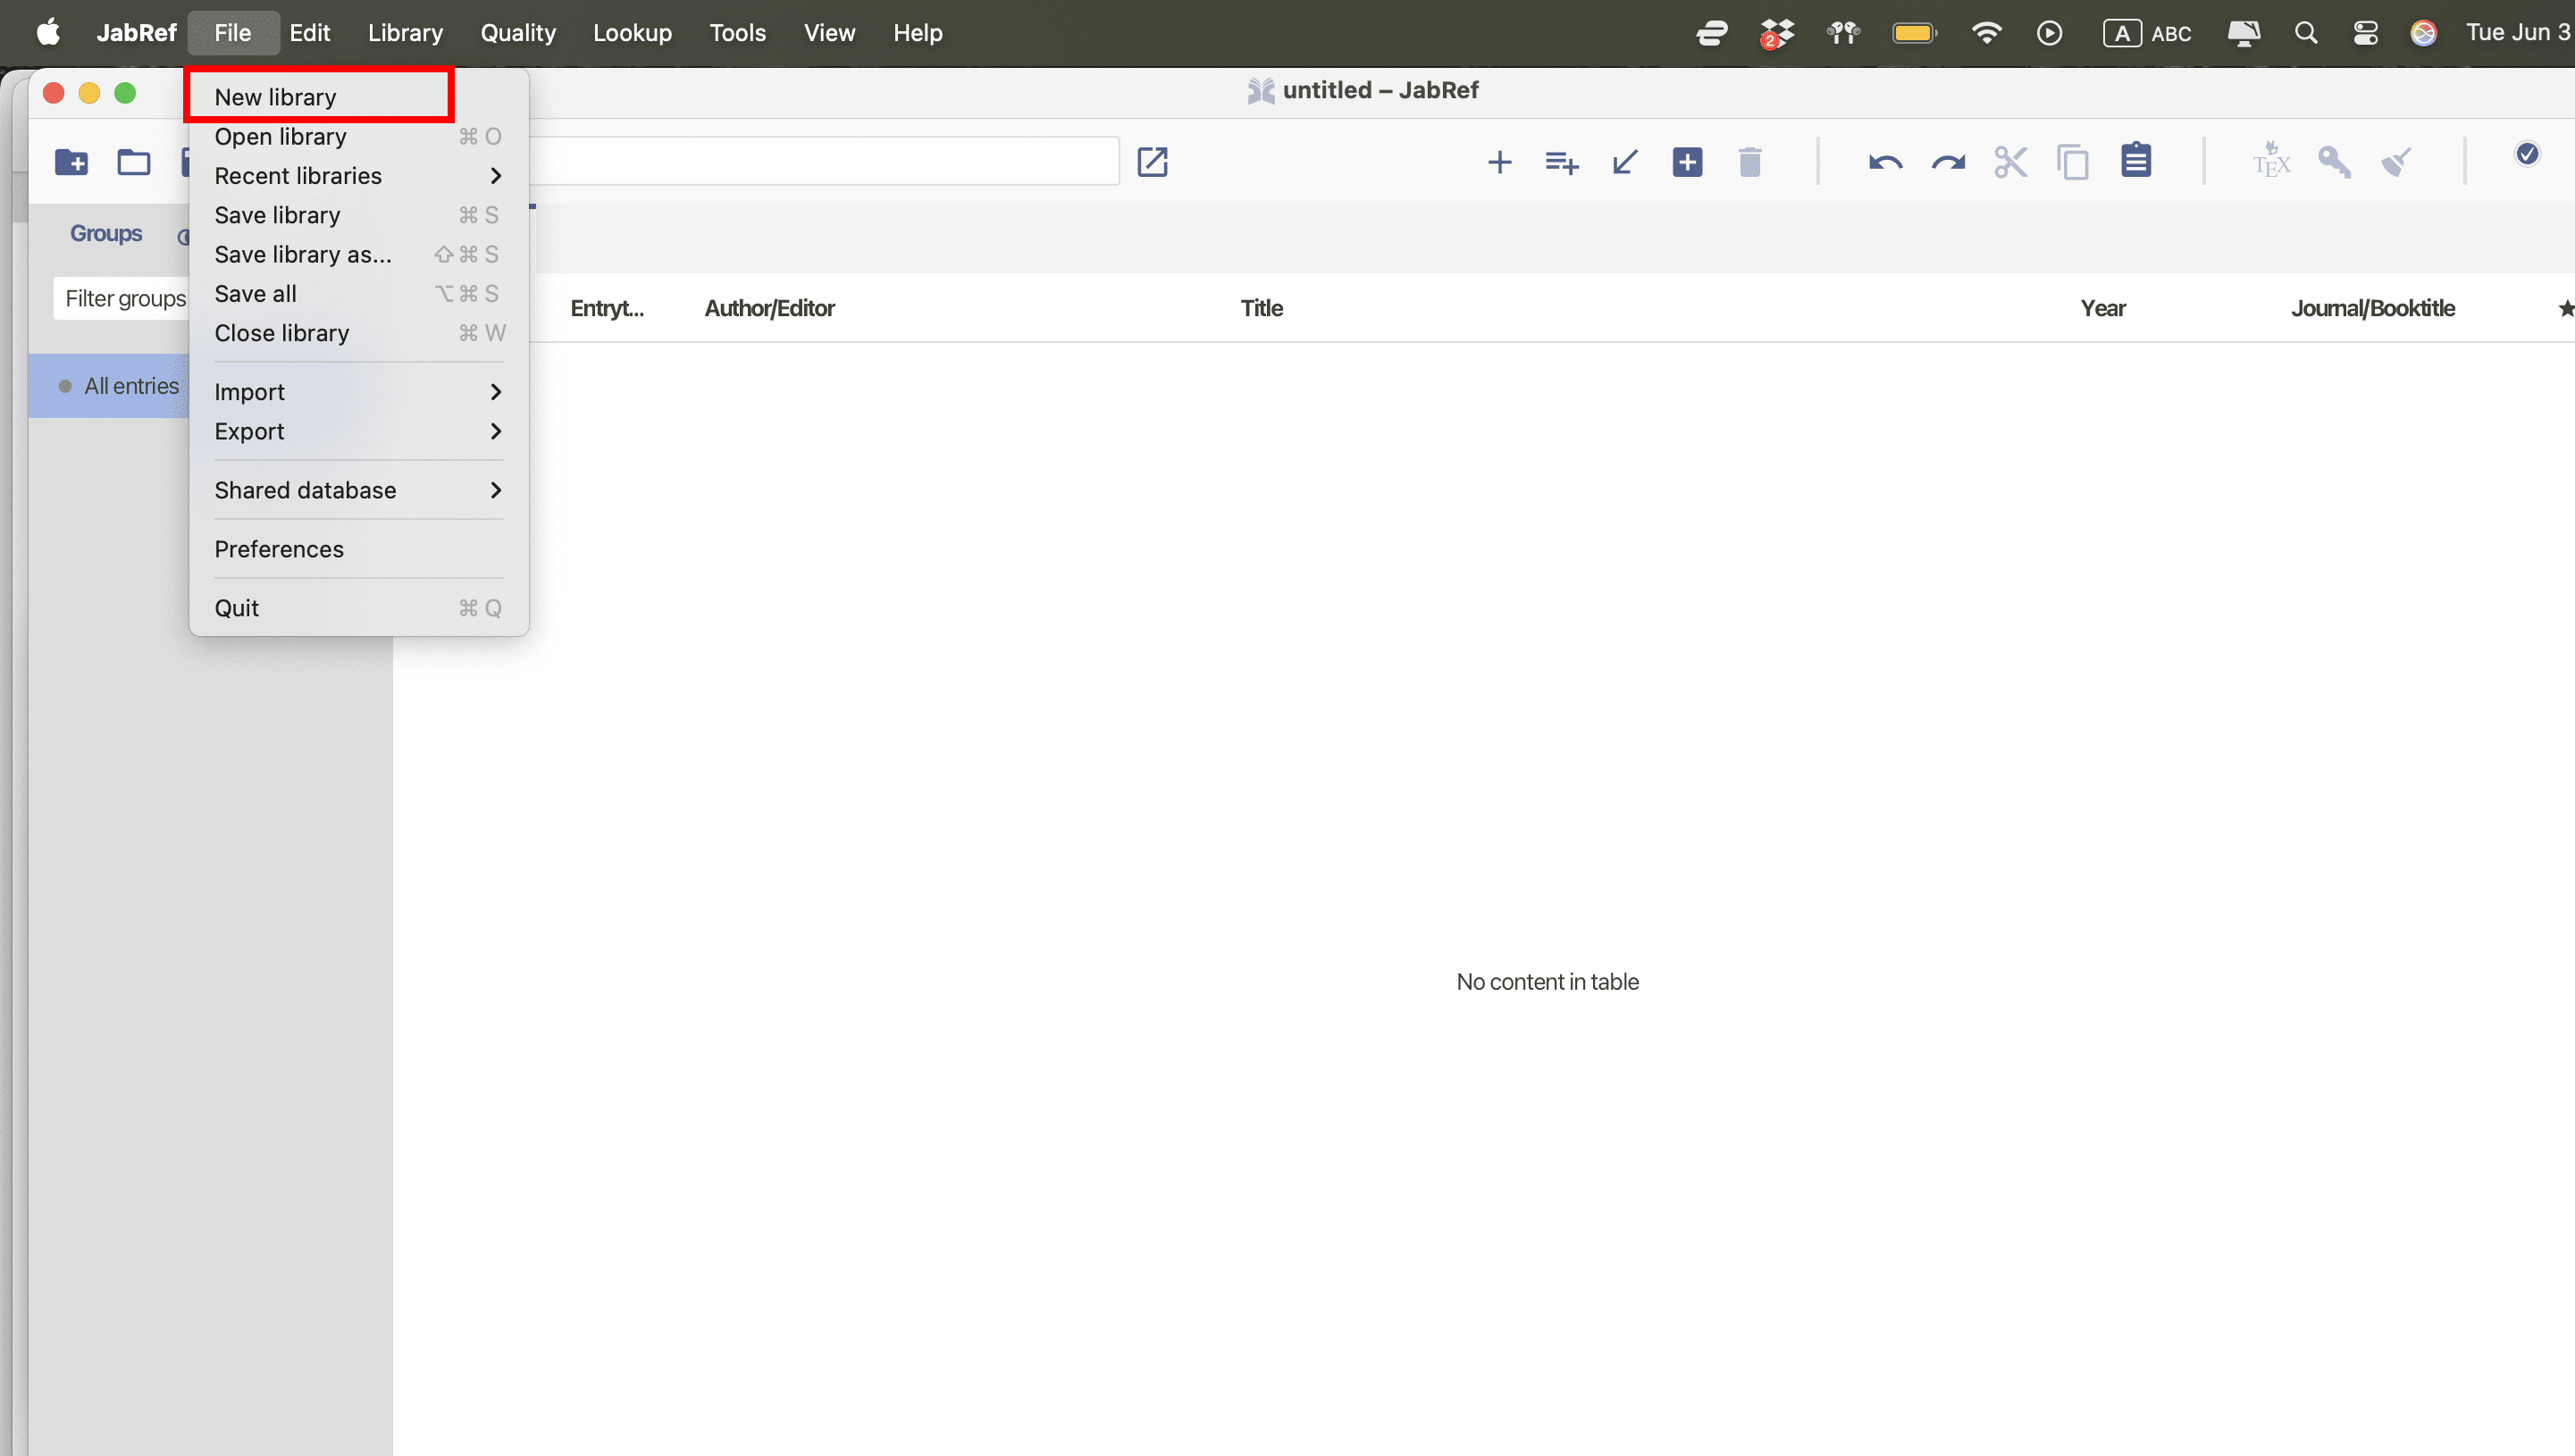Click New entry from plain text icon
The height and width of the screenshot is (1456, 2575).
click(x=1561, y=162)
